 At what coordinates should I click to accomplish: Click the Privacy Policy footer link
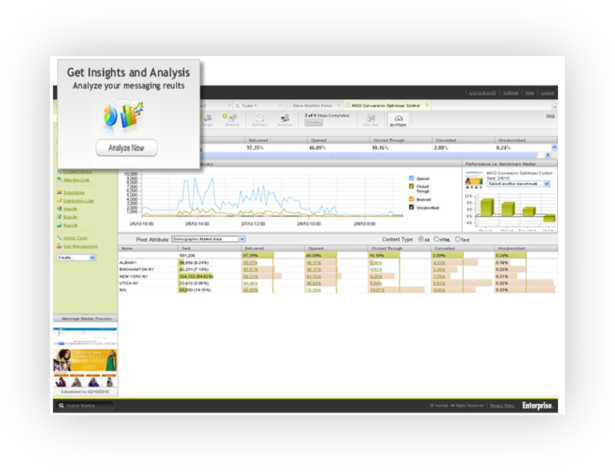tap(502, 406)
